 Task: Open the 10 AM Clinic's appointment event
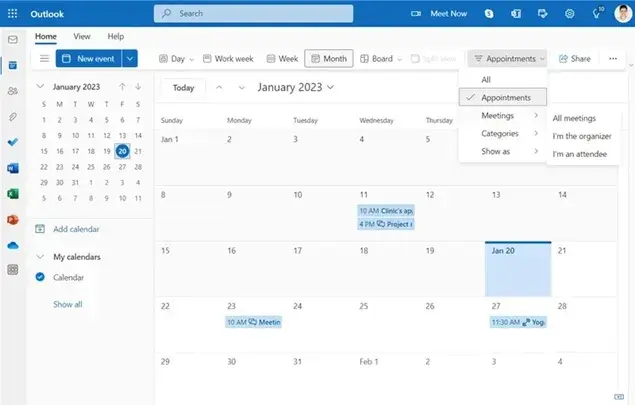point(386,211)
